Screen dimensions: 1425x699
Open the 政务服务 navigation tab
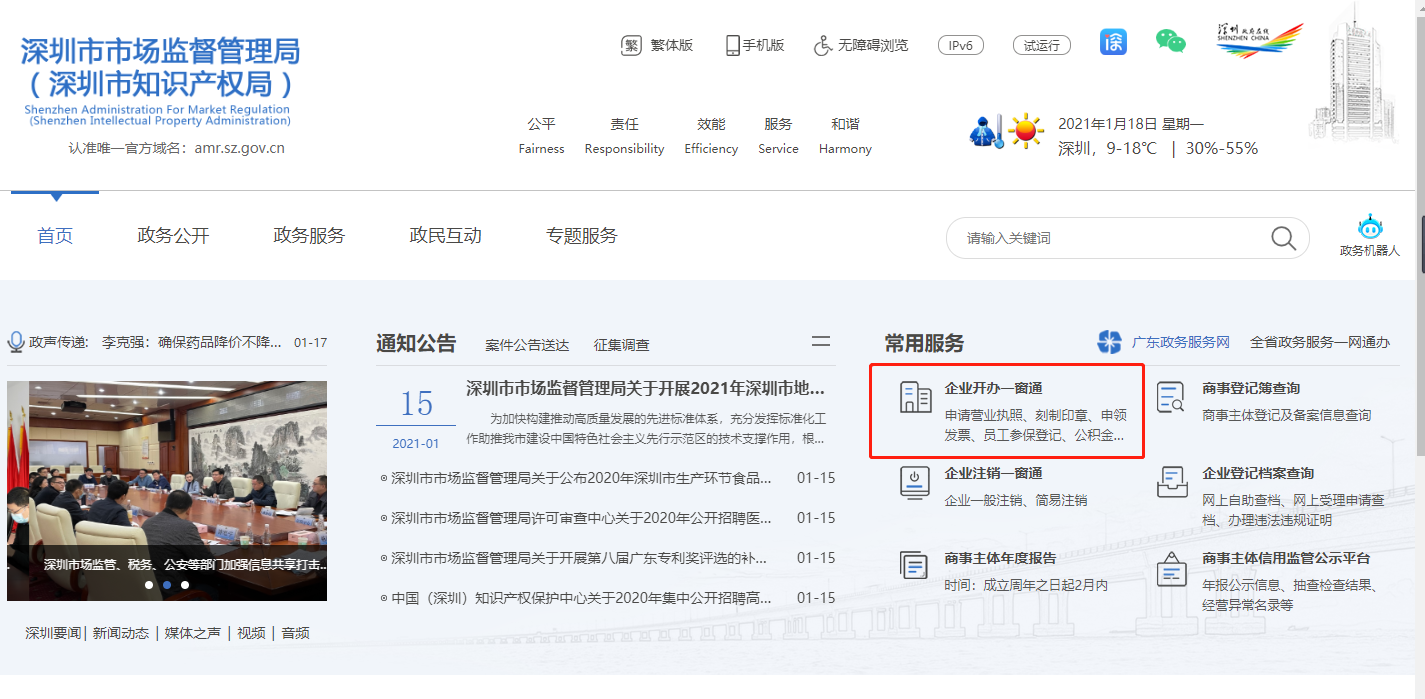(309, 236)
